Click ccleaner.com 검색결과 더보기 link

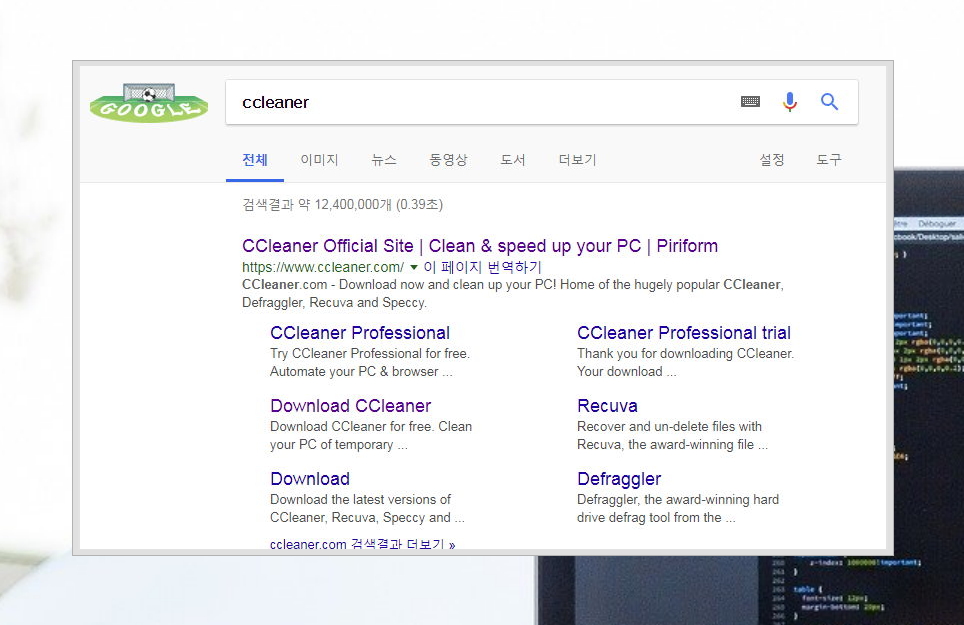(x=362, y=543)
